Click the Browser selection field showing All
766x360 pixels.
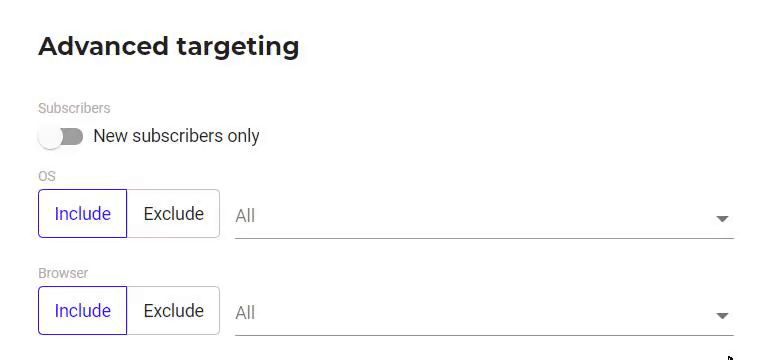coord(484,313)
